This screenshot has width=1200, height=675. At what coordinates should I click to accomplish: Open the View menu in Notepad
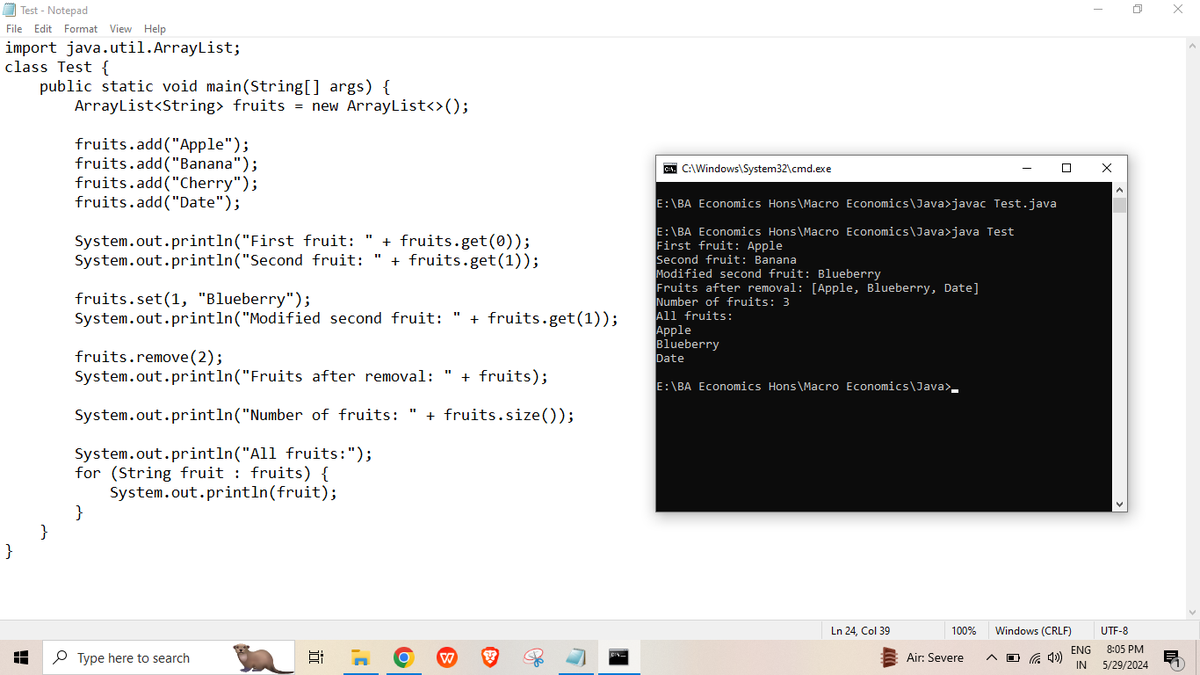121,29
